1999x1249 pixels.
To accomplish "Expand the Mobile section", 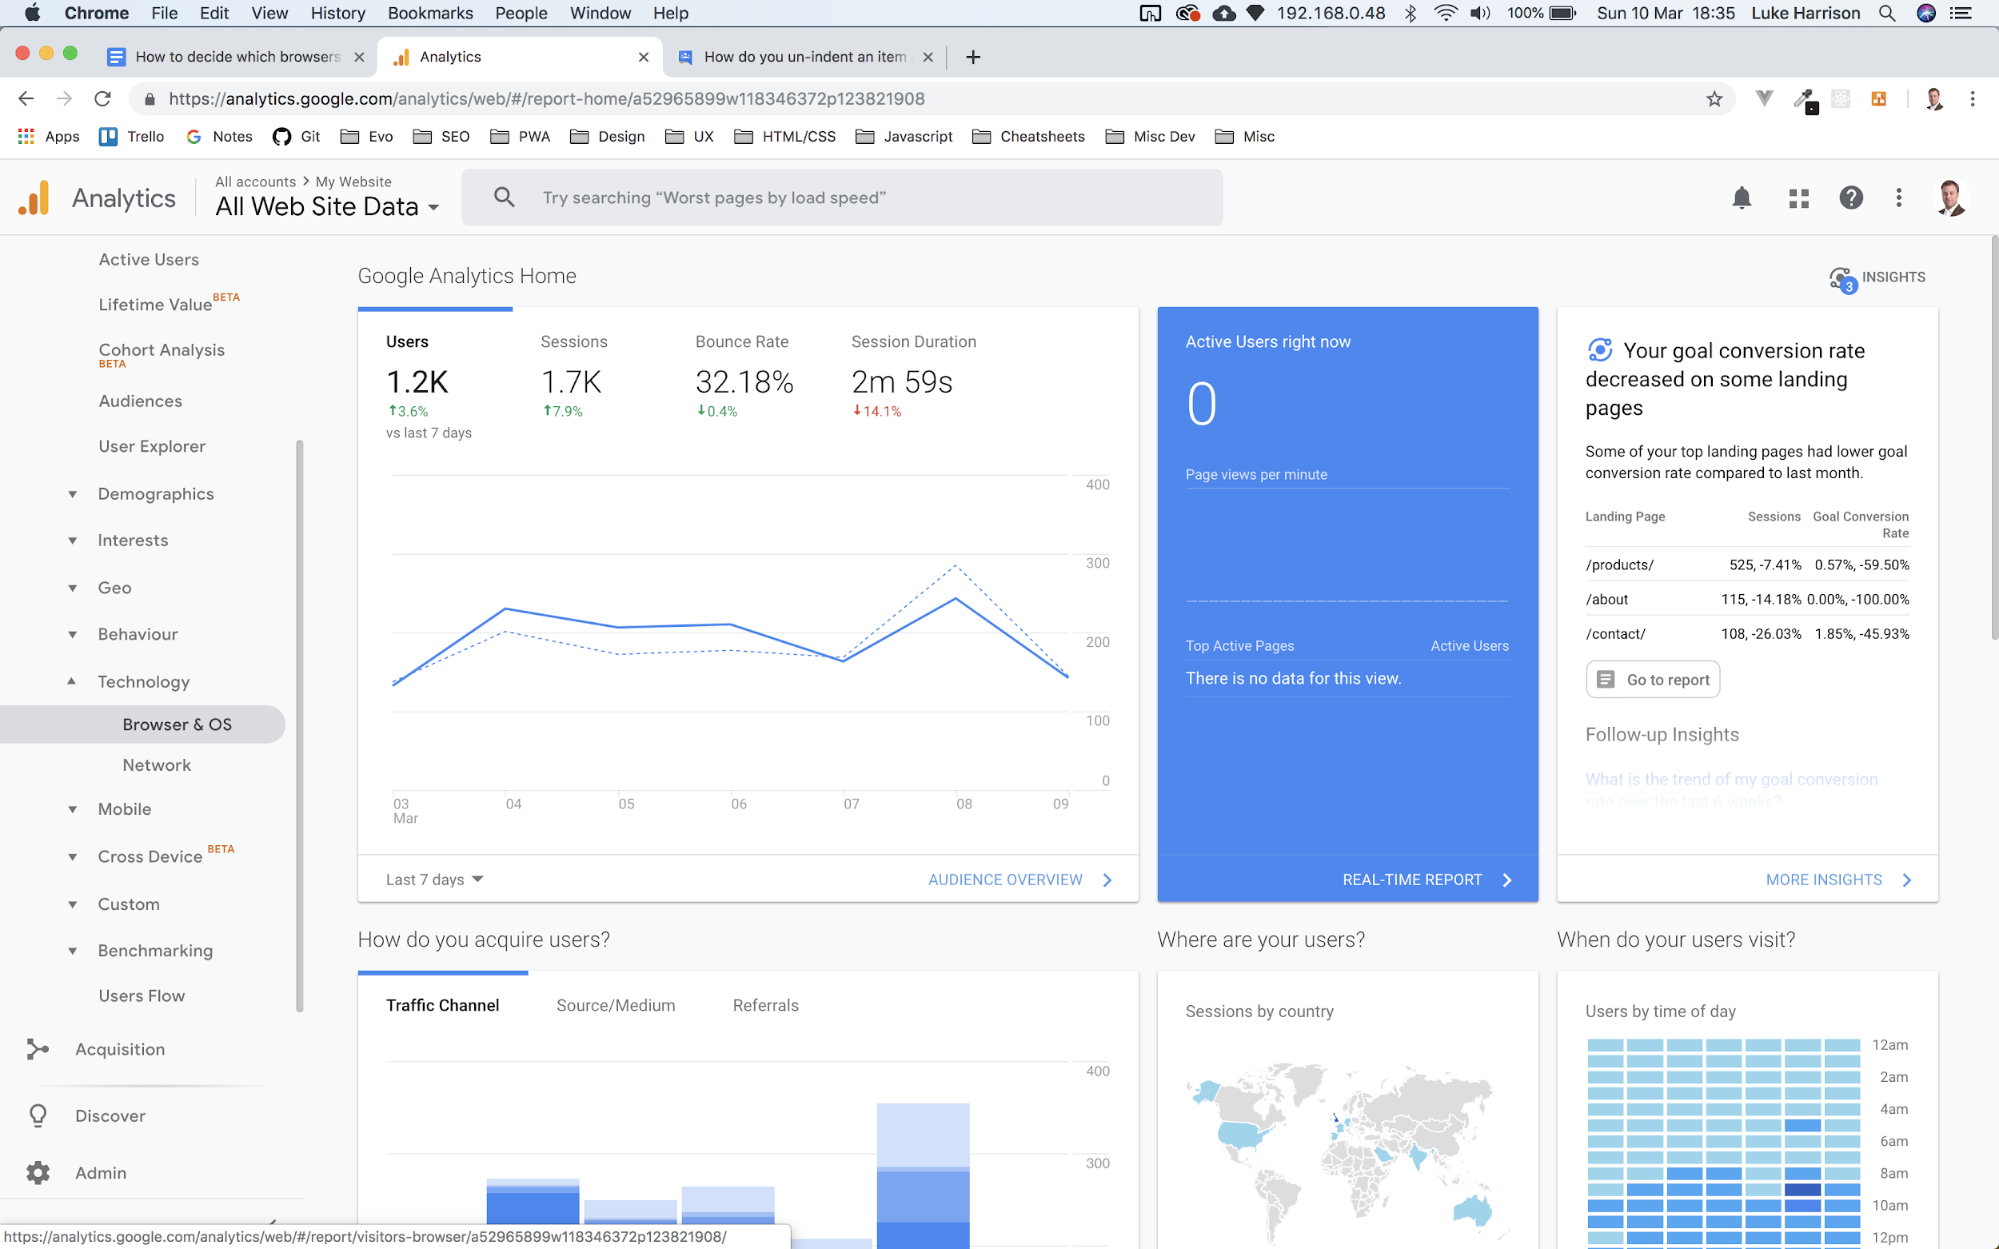I will [x=73, y=809].
